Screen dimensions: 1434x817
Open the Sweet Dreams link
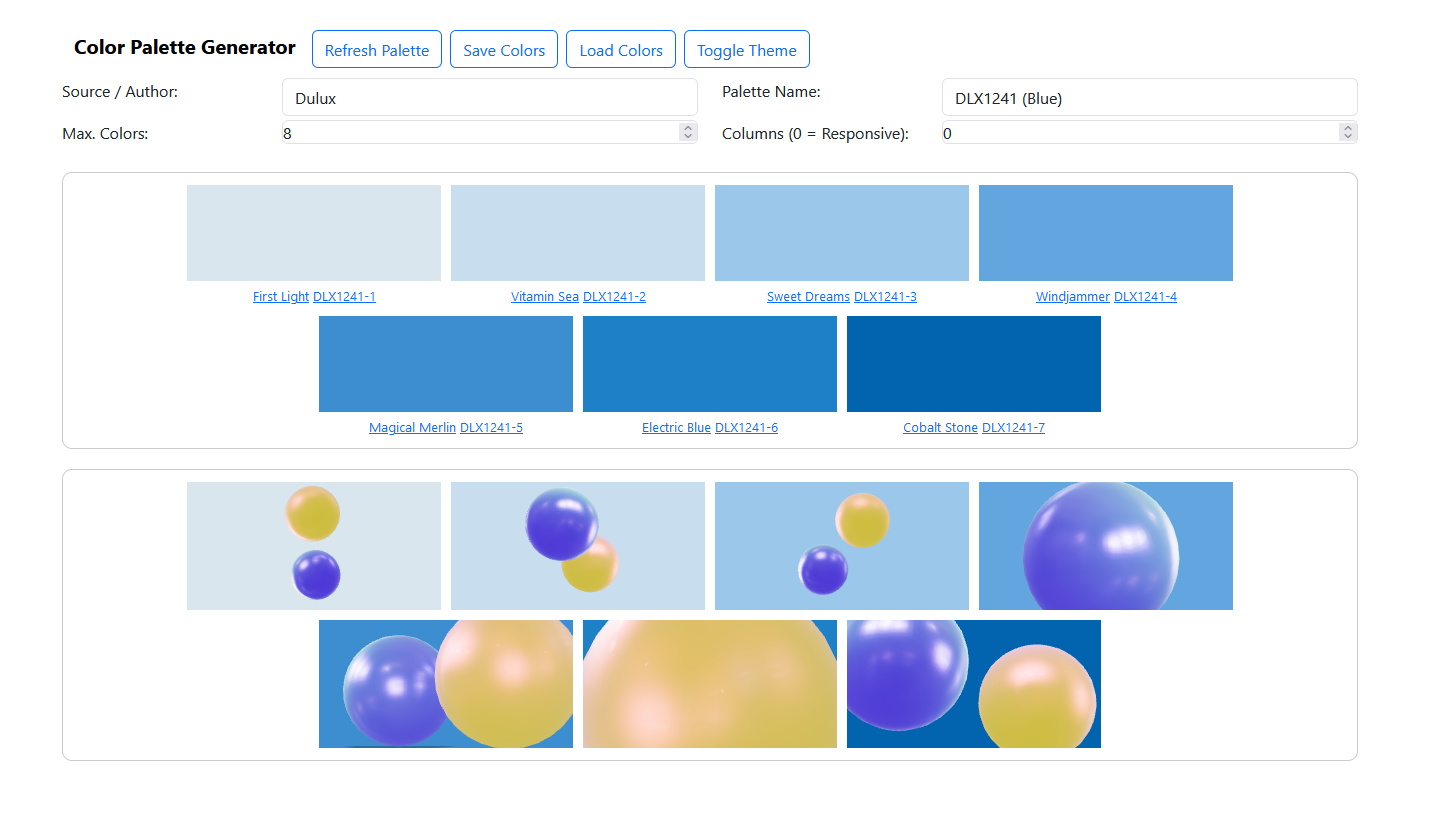808,297
